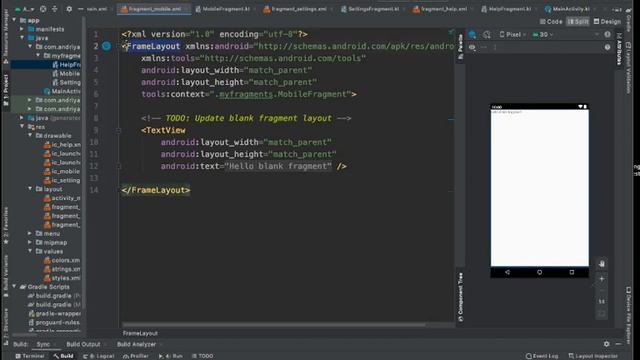
Task: Click the horizontal scrollbar of the editor
Action: 274,325
